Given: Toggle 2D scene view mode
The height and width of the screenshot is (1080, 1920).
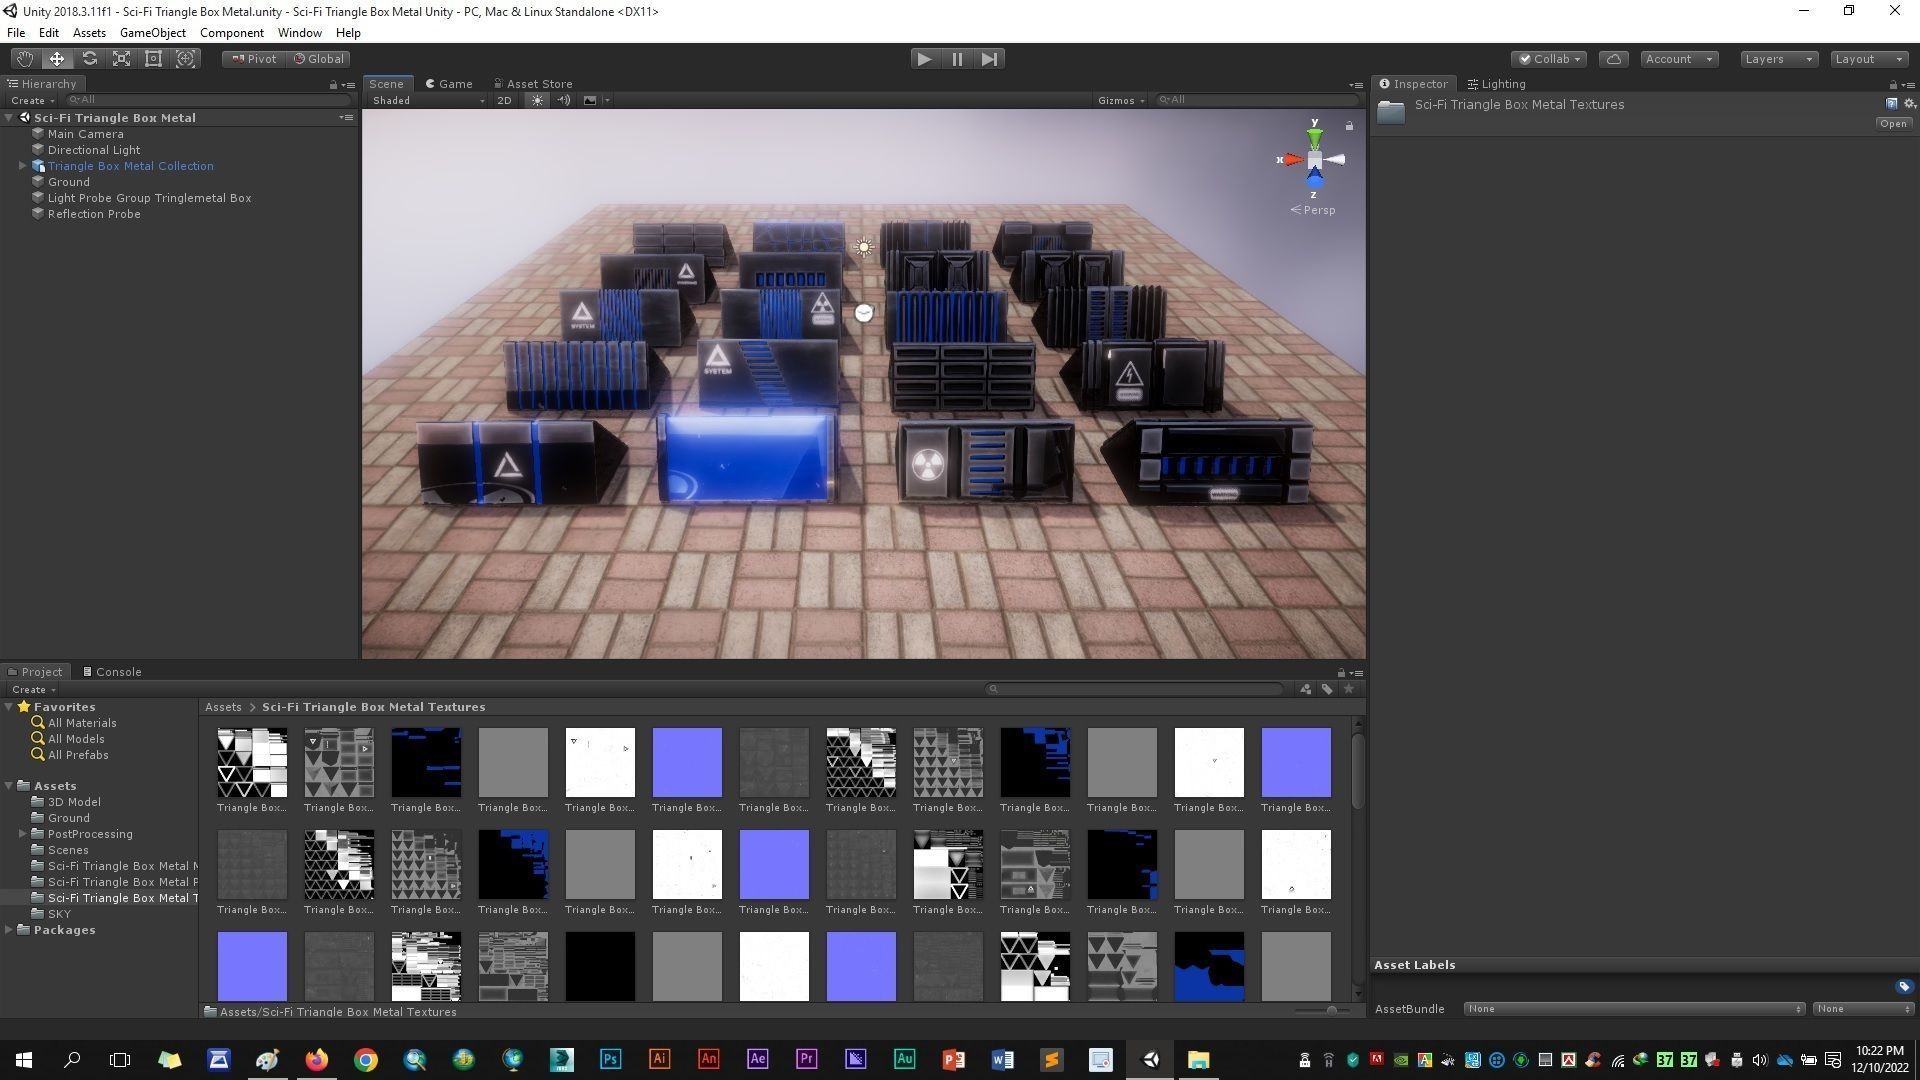Looking at the screenshot, I should (504, 100).
